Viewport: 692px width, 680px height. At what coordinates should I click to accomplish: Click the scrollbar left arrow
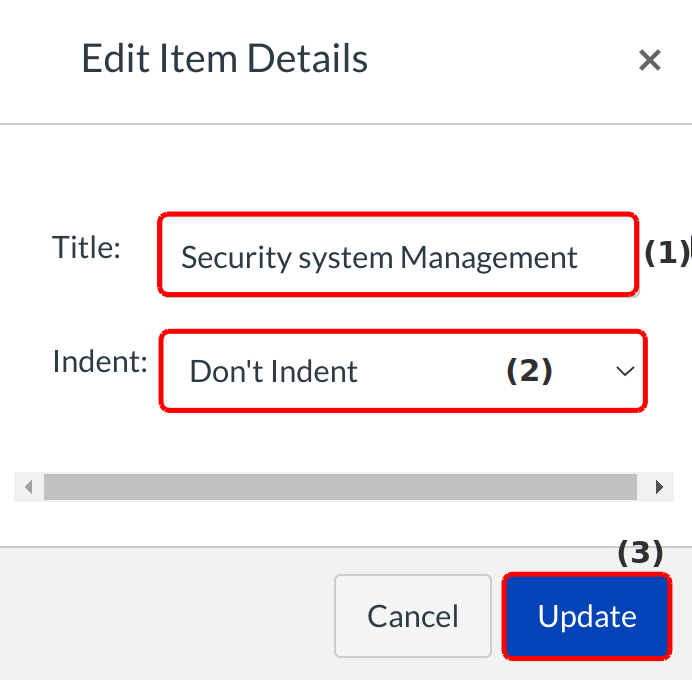click(x=29, y=487)
